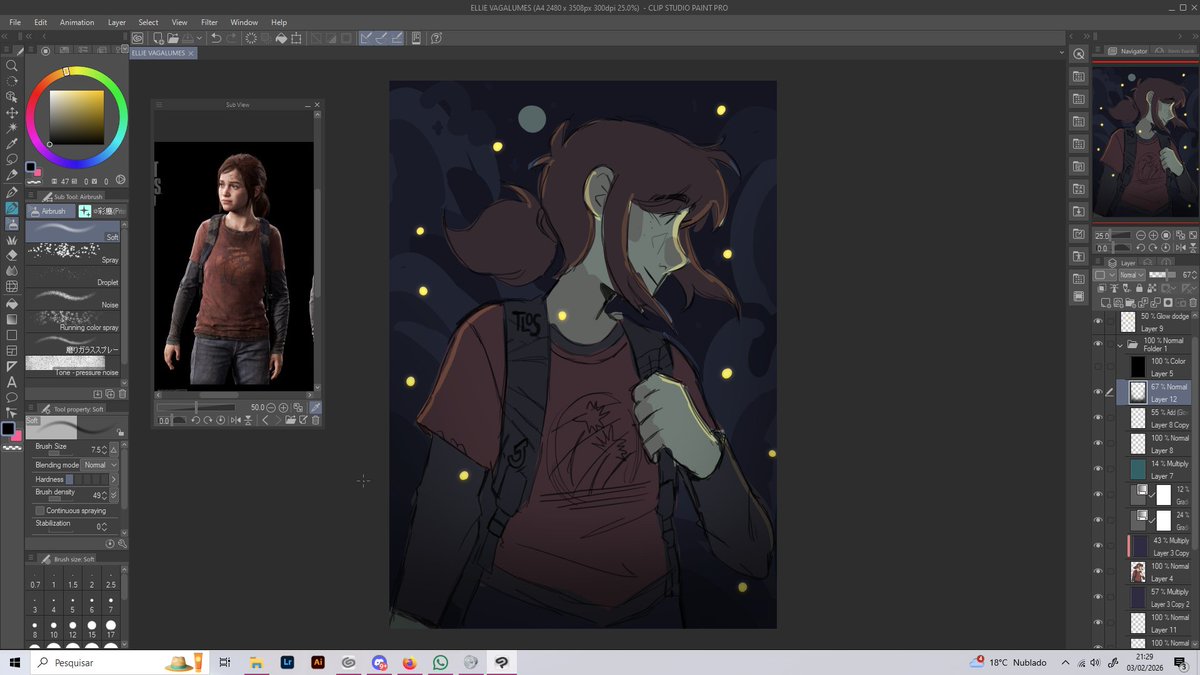Toggle visibility of Layer 7
The height and width of the screenshot is (675, 1200).
click(1098, 469)
